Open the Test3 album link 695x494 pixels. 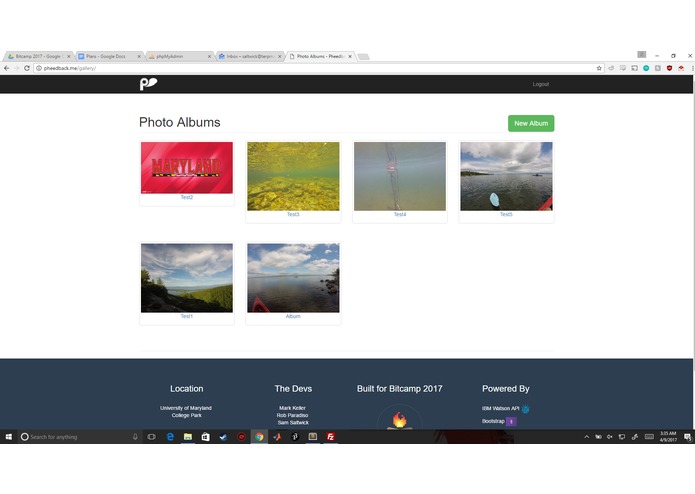coord(293,214)
